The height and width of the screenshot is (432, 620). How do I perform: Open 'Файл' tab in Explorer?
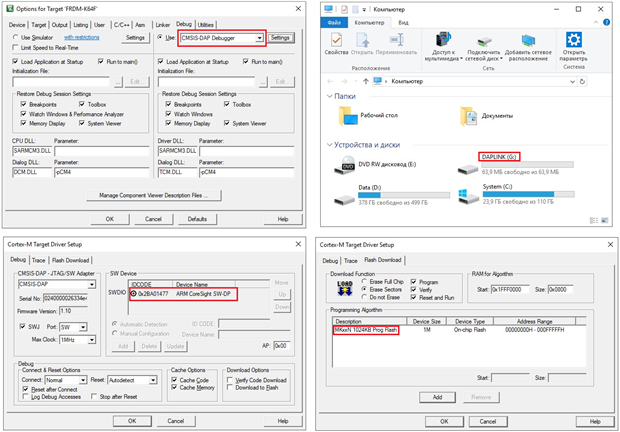coord(334,23)
